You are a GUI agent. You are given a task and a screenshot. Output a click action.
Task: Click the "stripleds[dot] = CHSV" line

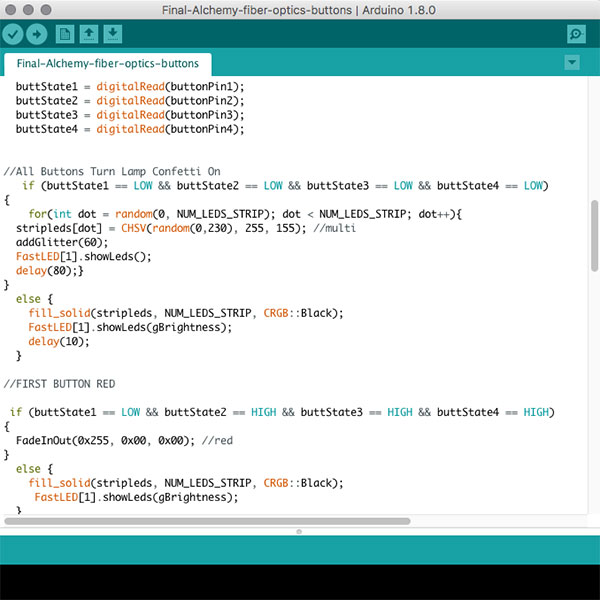click(186, 228)
